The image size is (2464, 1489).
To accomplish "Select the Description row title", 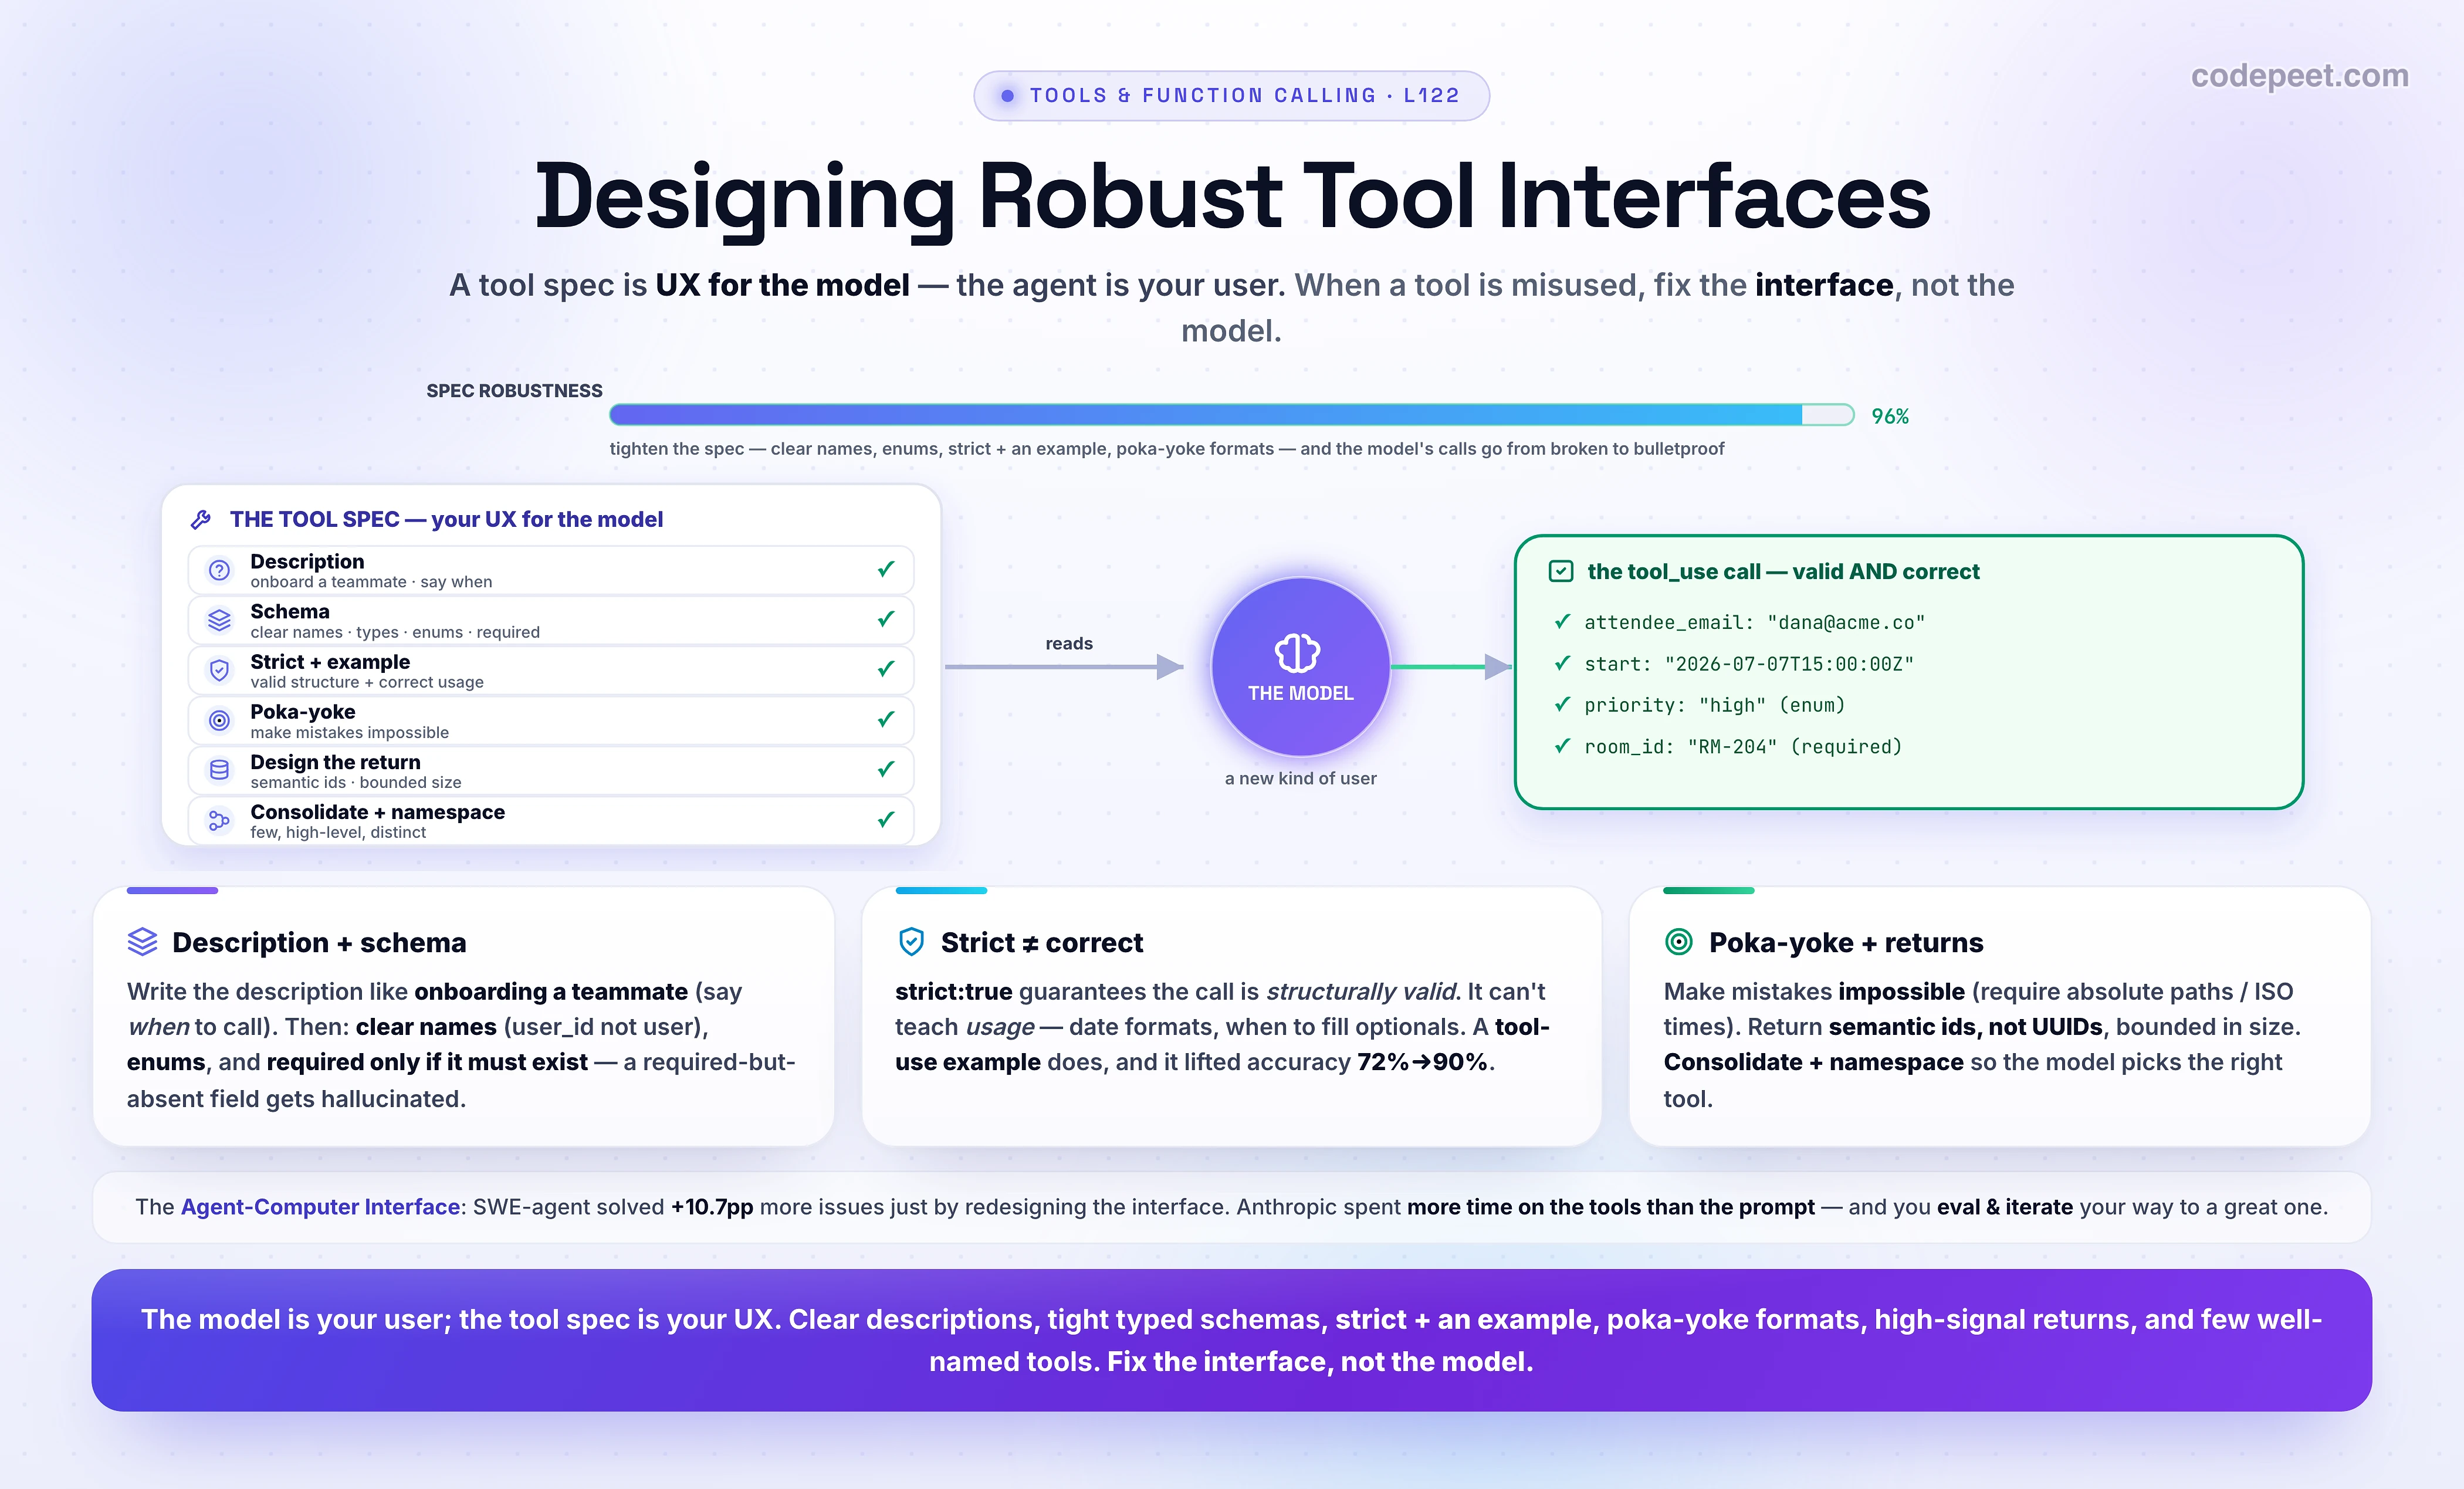I will click(307, 561).
